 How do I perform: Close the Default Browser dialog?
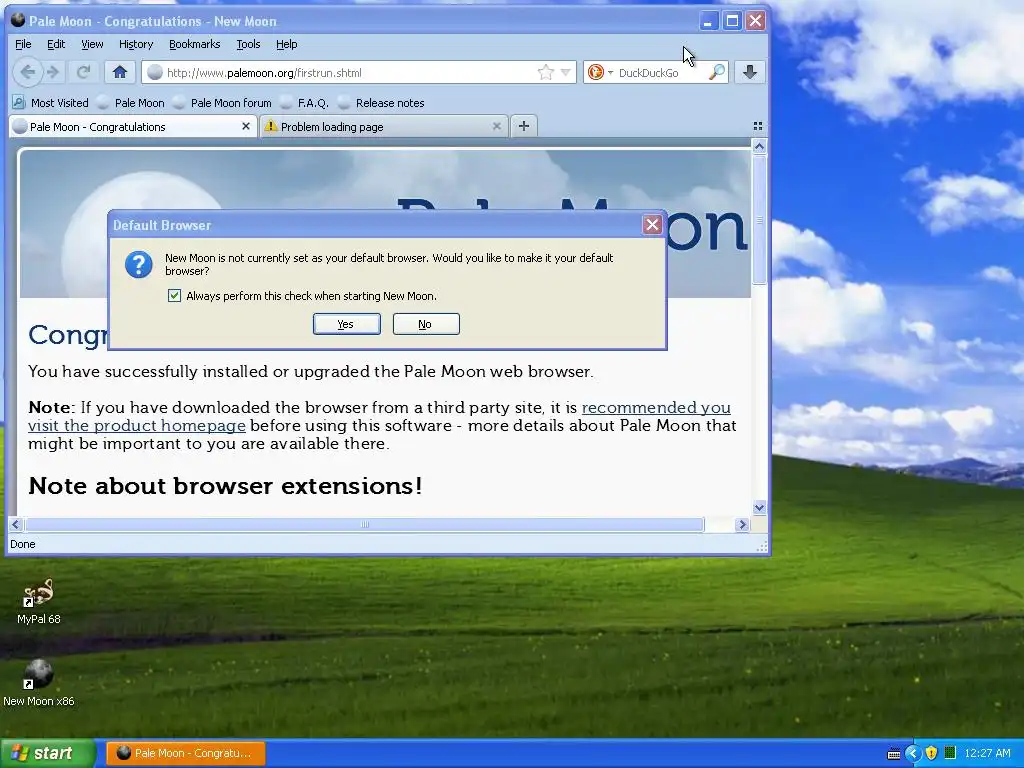click(652, 225)
